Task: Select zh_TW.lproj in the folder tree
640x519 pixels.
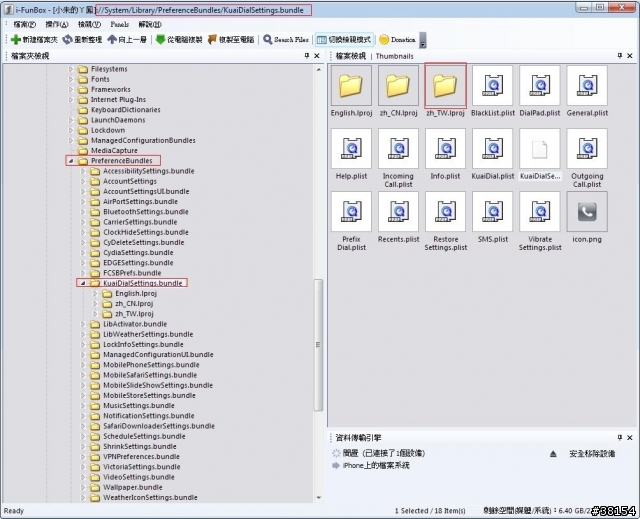Action: (x=134, y=314)
